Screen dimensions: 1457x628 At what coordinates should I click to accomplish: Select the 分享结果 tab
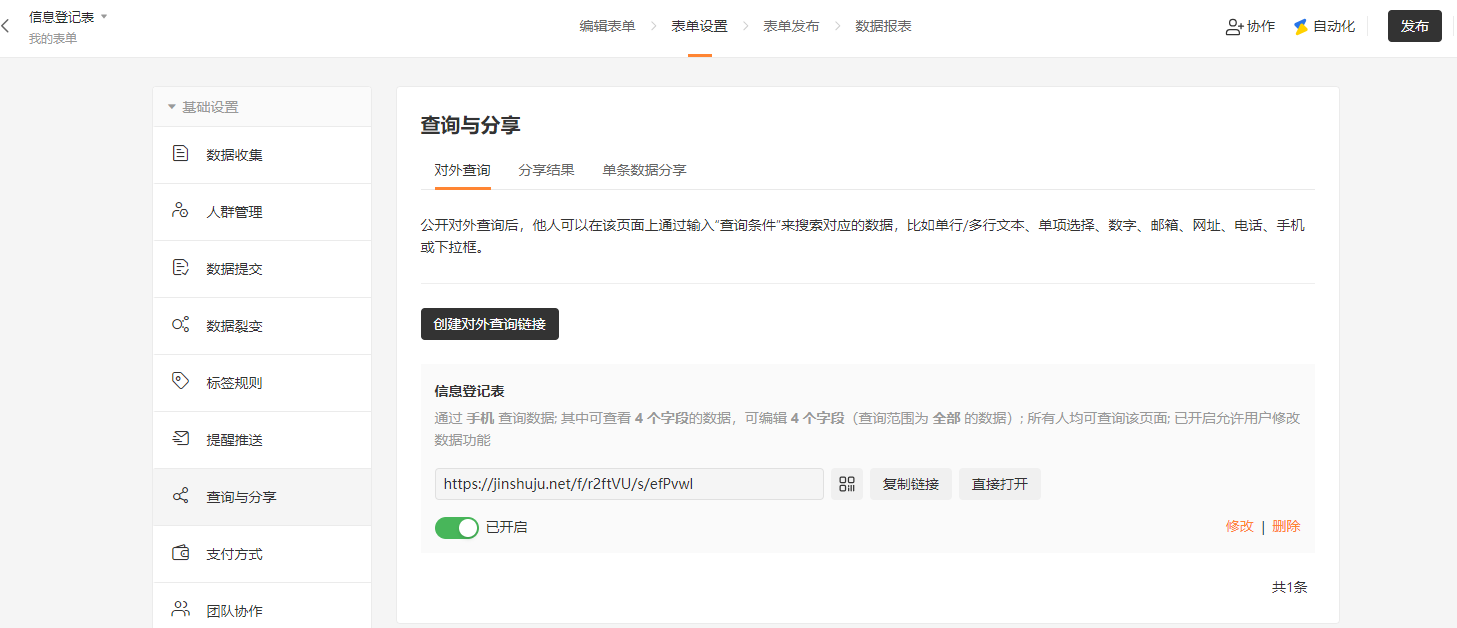pyautogui.click(x=546, y=170)
